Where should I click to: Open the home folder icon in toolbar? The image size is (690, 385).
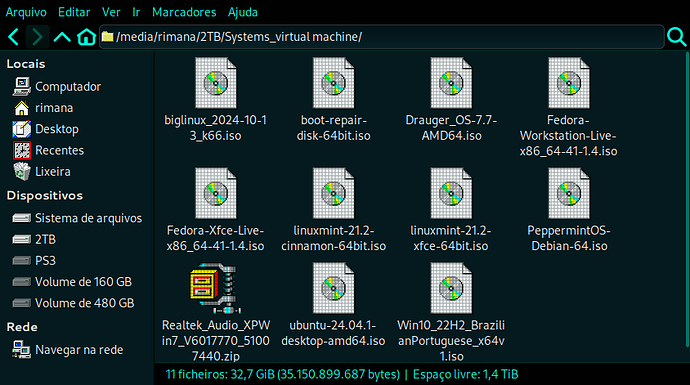tap(86, 37)
